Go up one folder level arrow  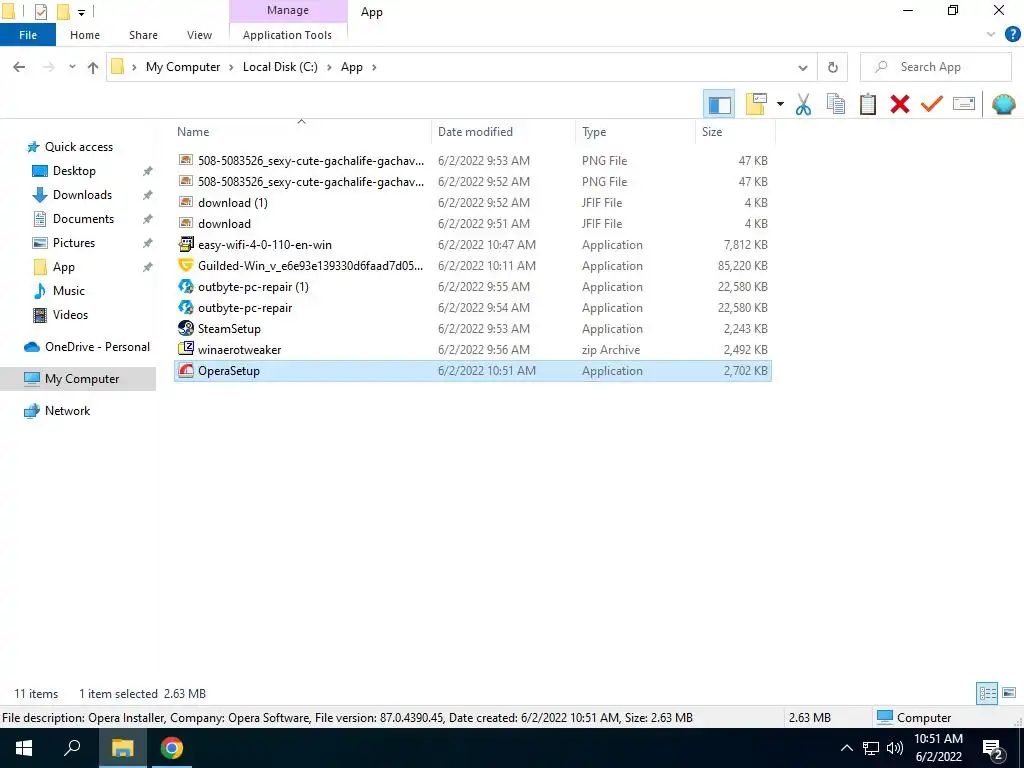click(93, 67)
